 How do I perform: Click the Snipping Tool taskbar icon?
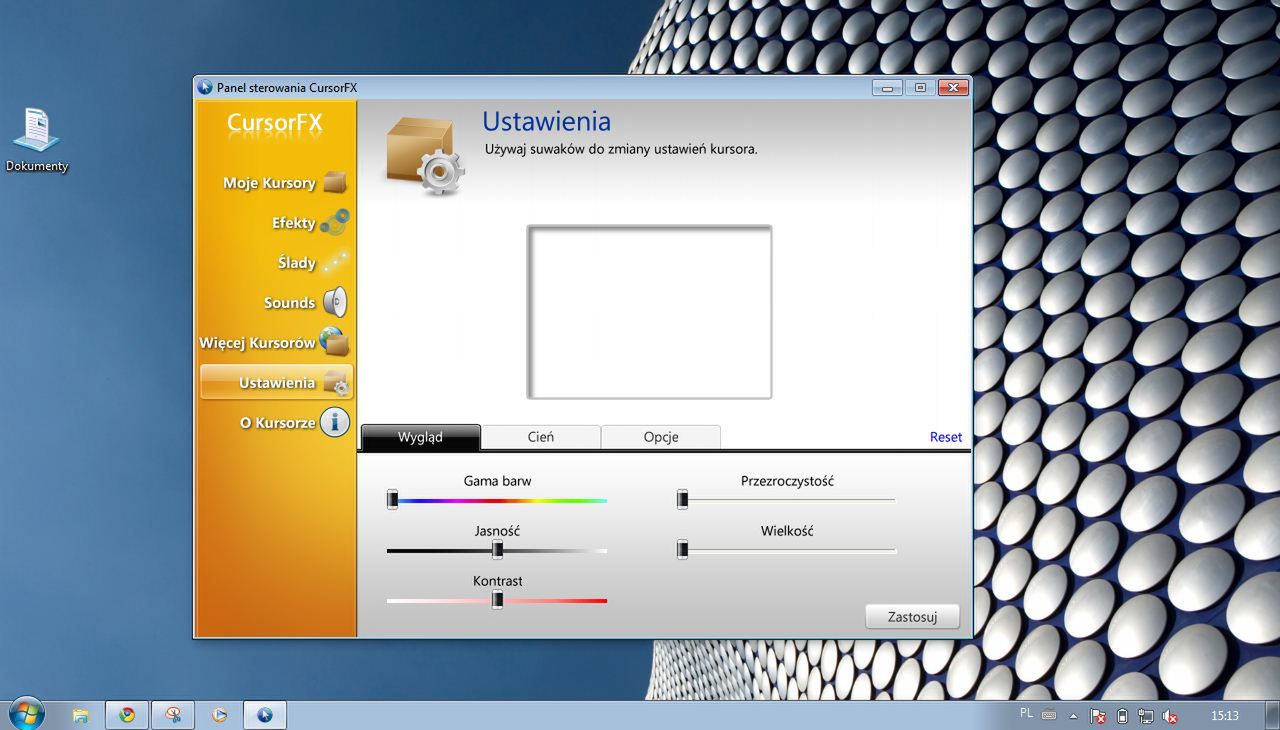click(173, 715)
